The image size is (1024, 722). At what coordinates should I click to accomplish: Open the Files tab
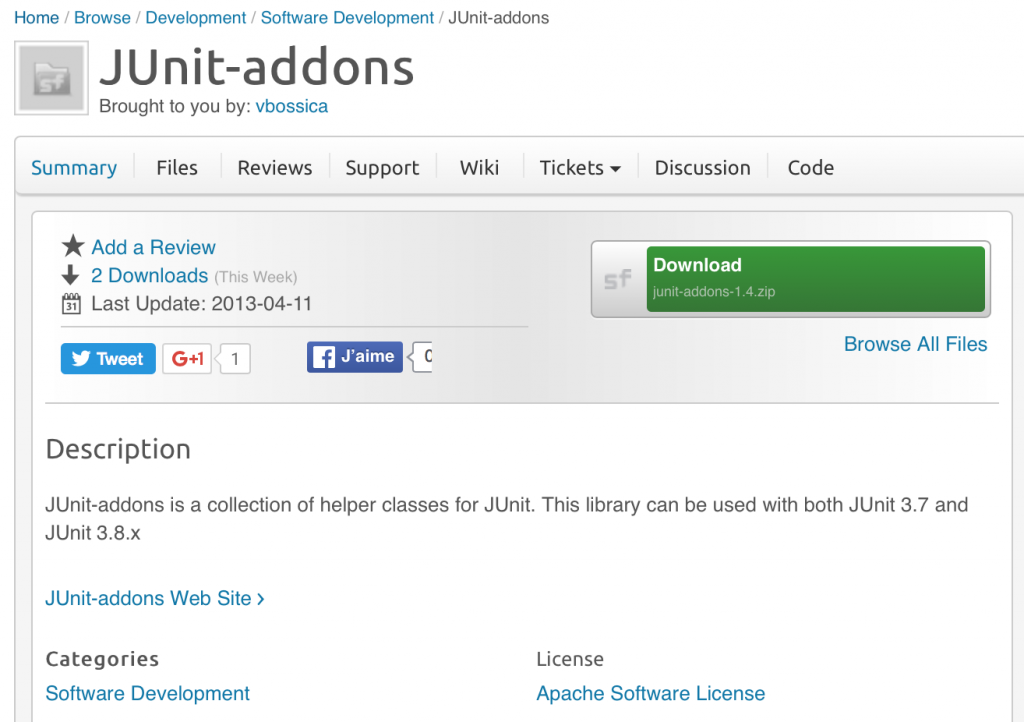[177, 168]
